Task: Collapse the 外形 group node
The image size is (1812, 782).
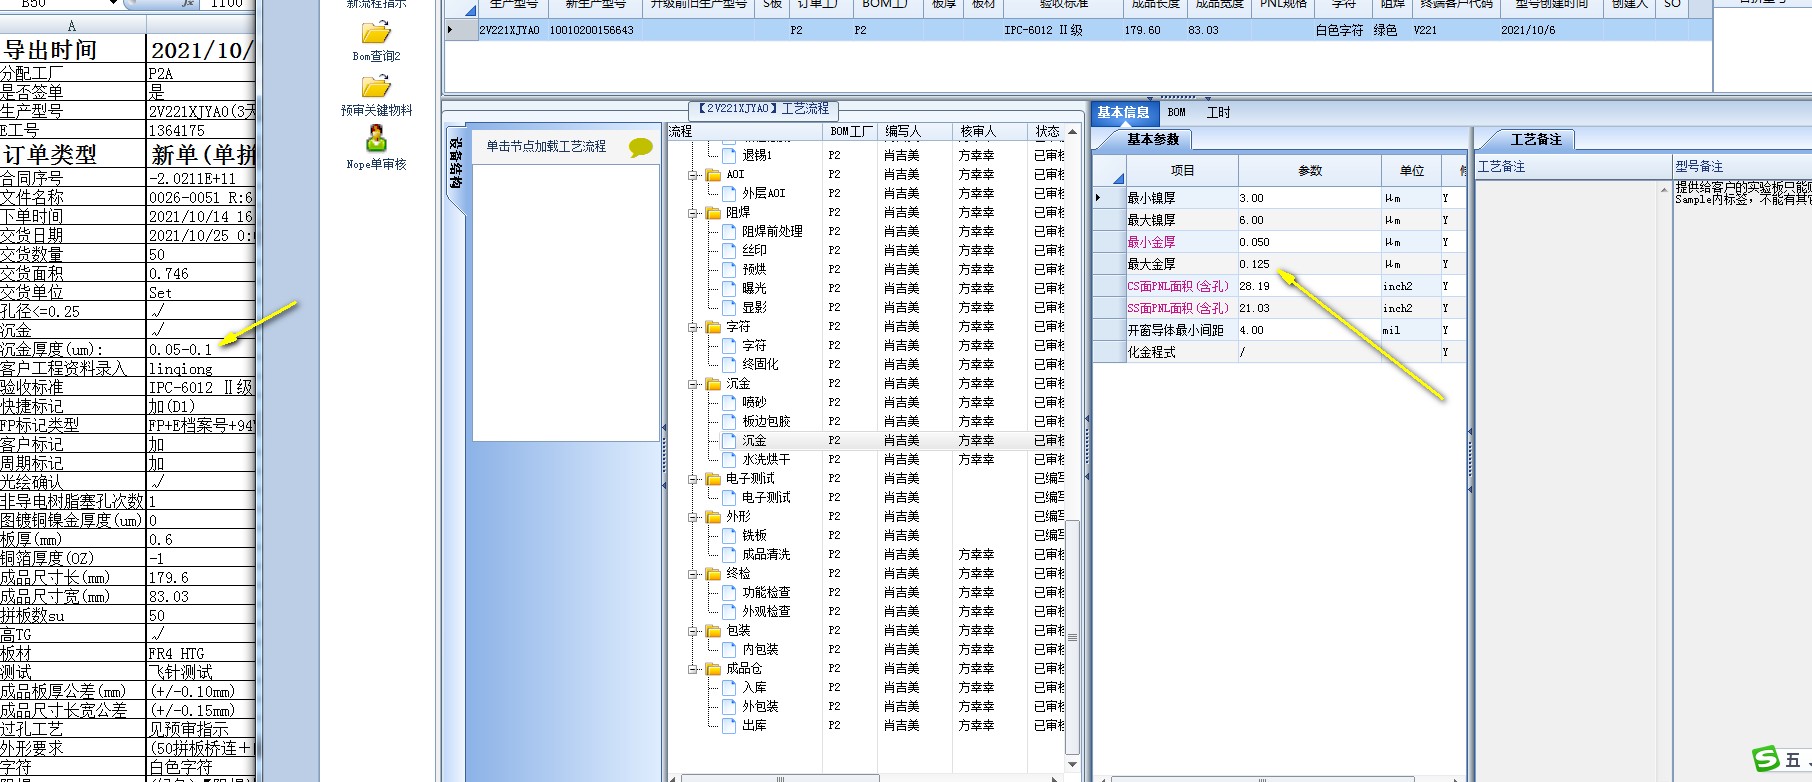Action: tap(693, 516)
